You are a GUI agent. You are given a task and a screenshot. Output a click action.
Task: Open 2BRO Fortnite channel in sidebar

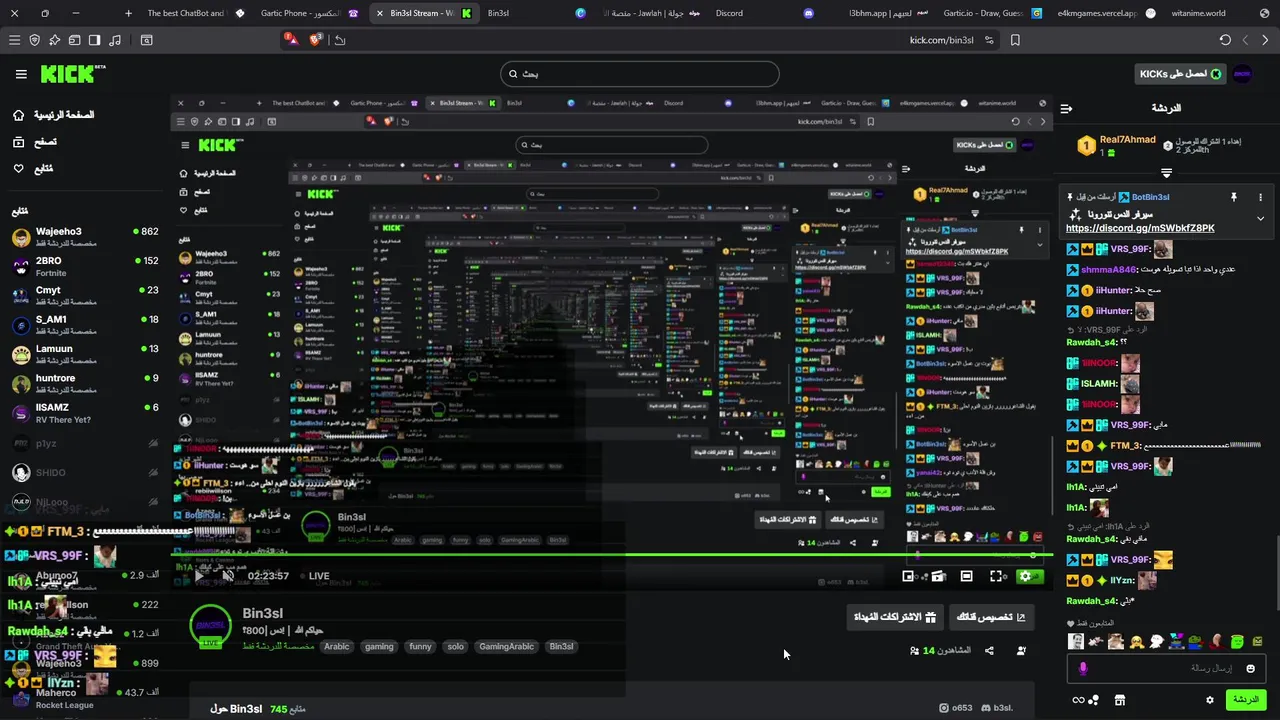tap(85, 266)
